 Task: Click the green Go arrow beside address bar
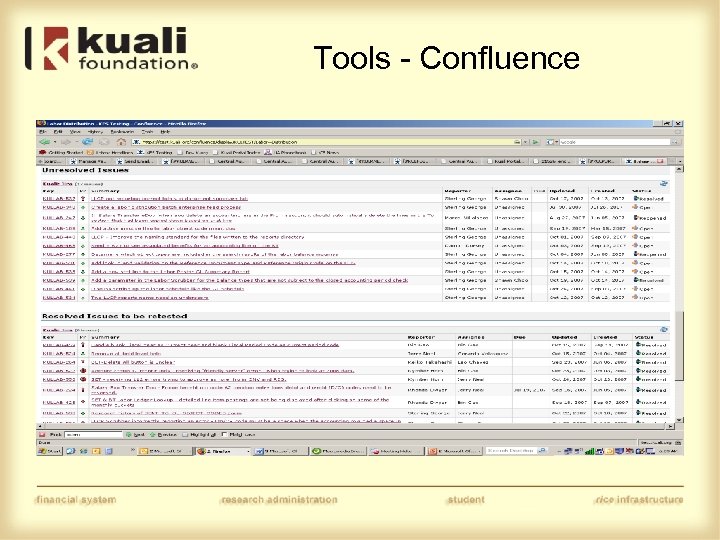[535, 142]
